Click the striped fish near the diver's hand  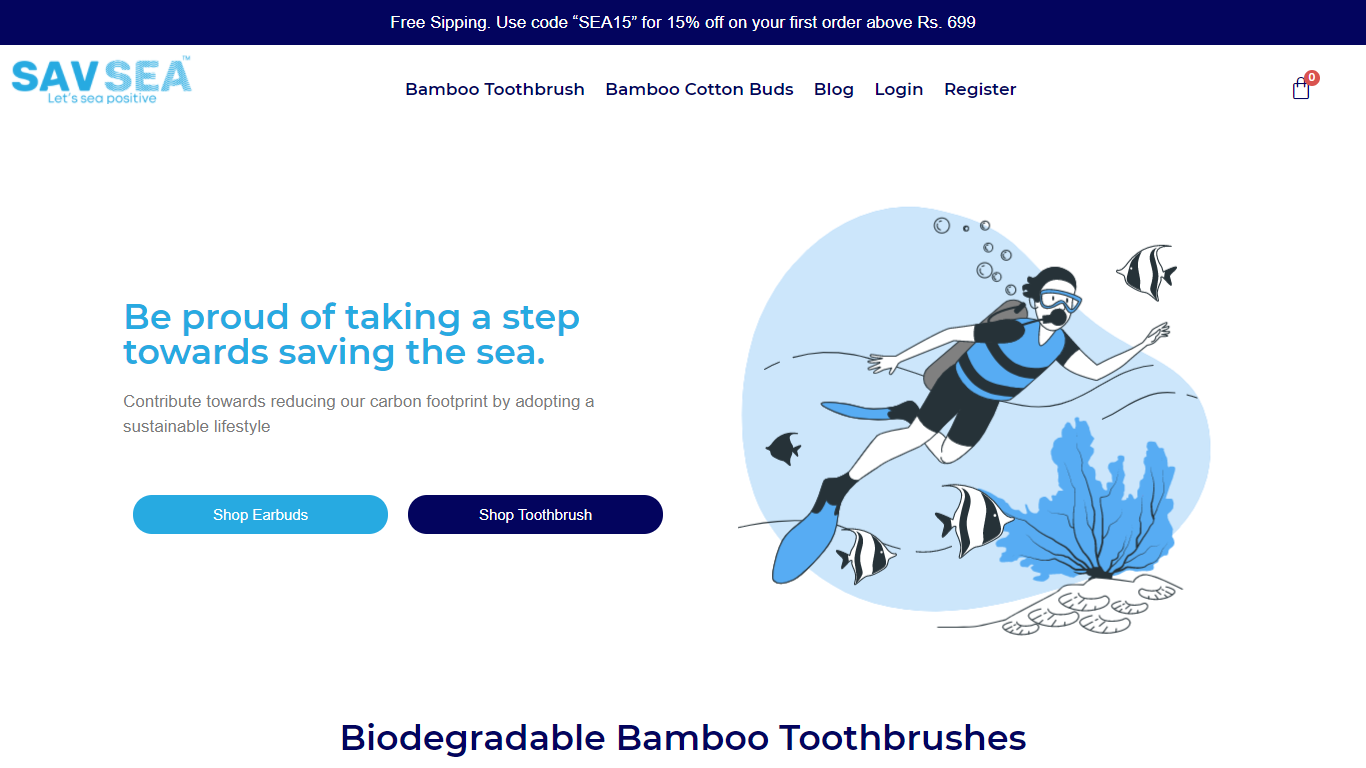coord(1146,271)
